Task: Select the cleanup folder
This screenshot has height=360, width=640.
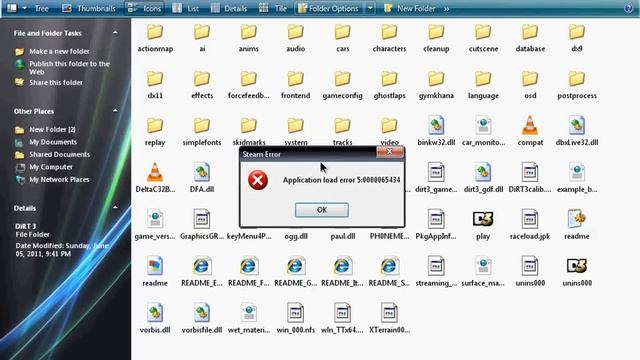Action: 436,38
